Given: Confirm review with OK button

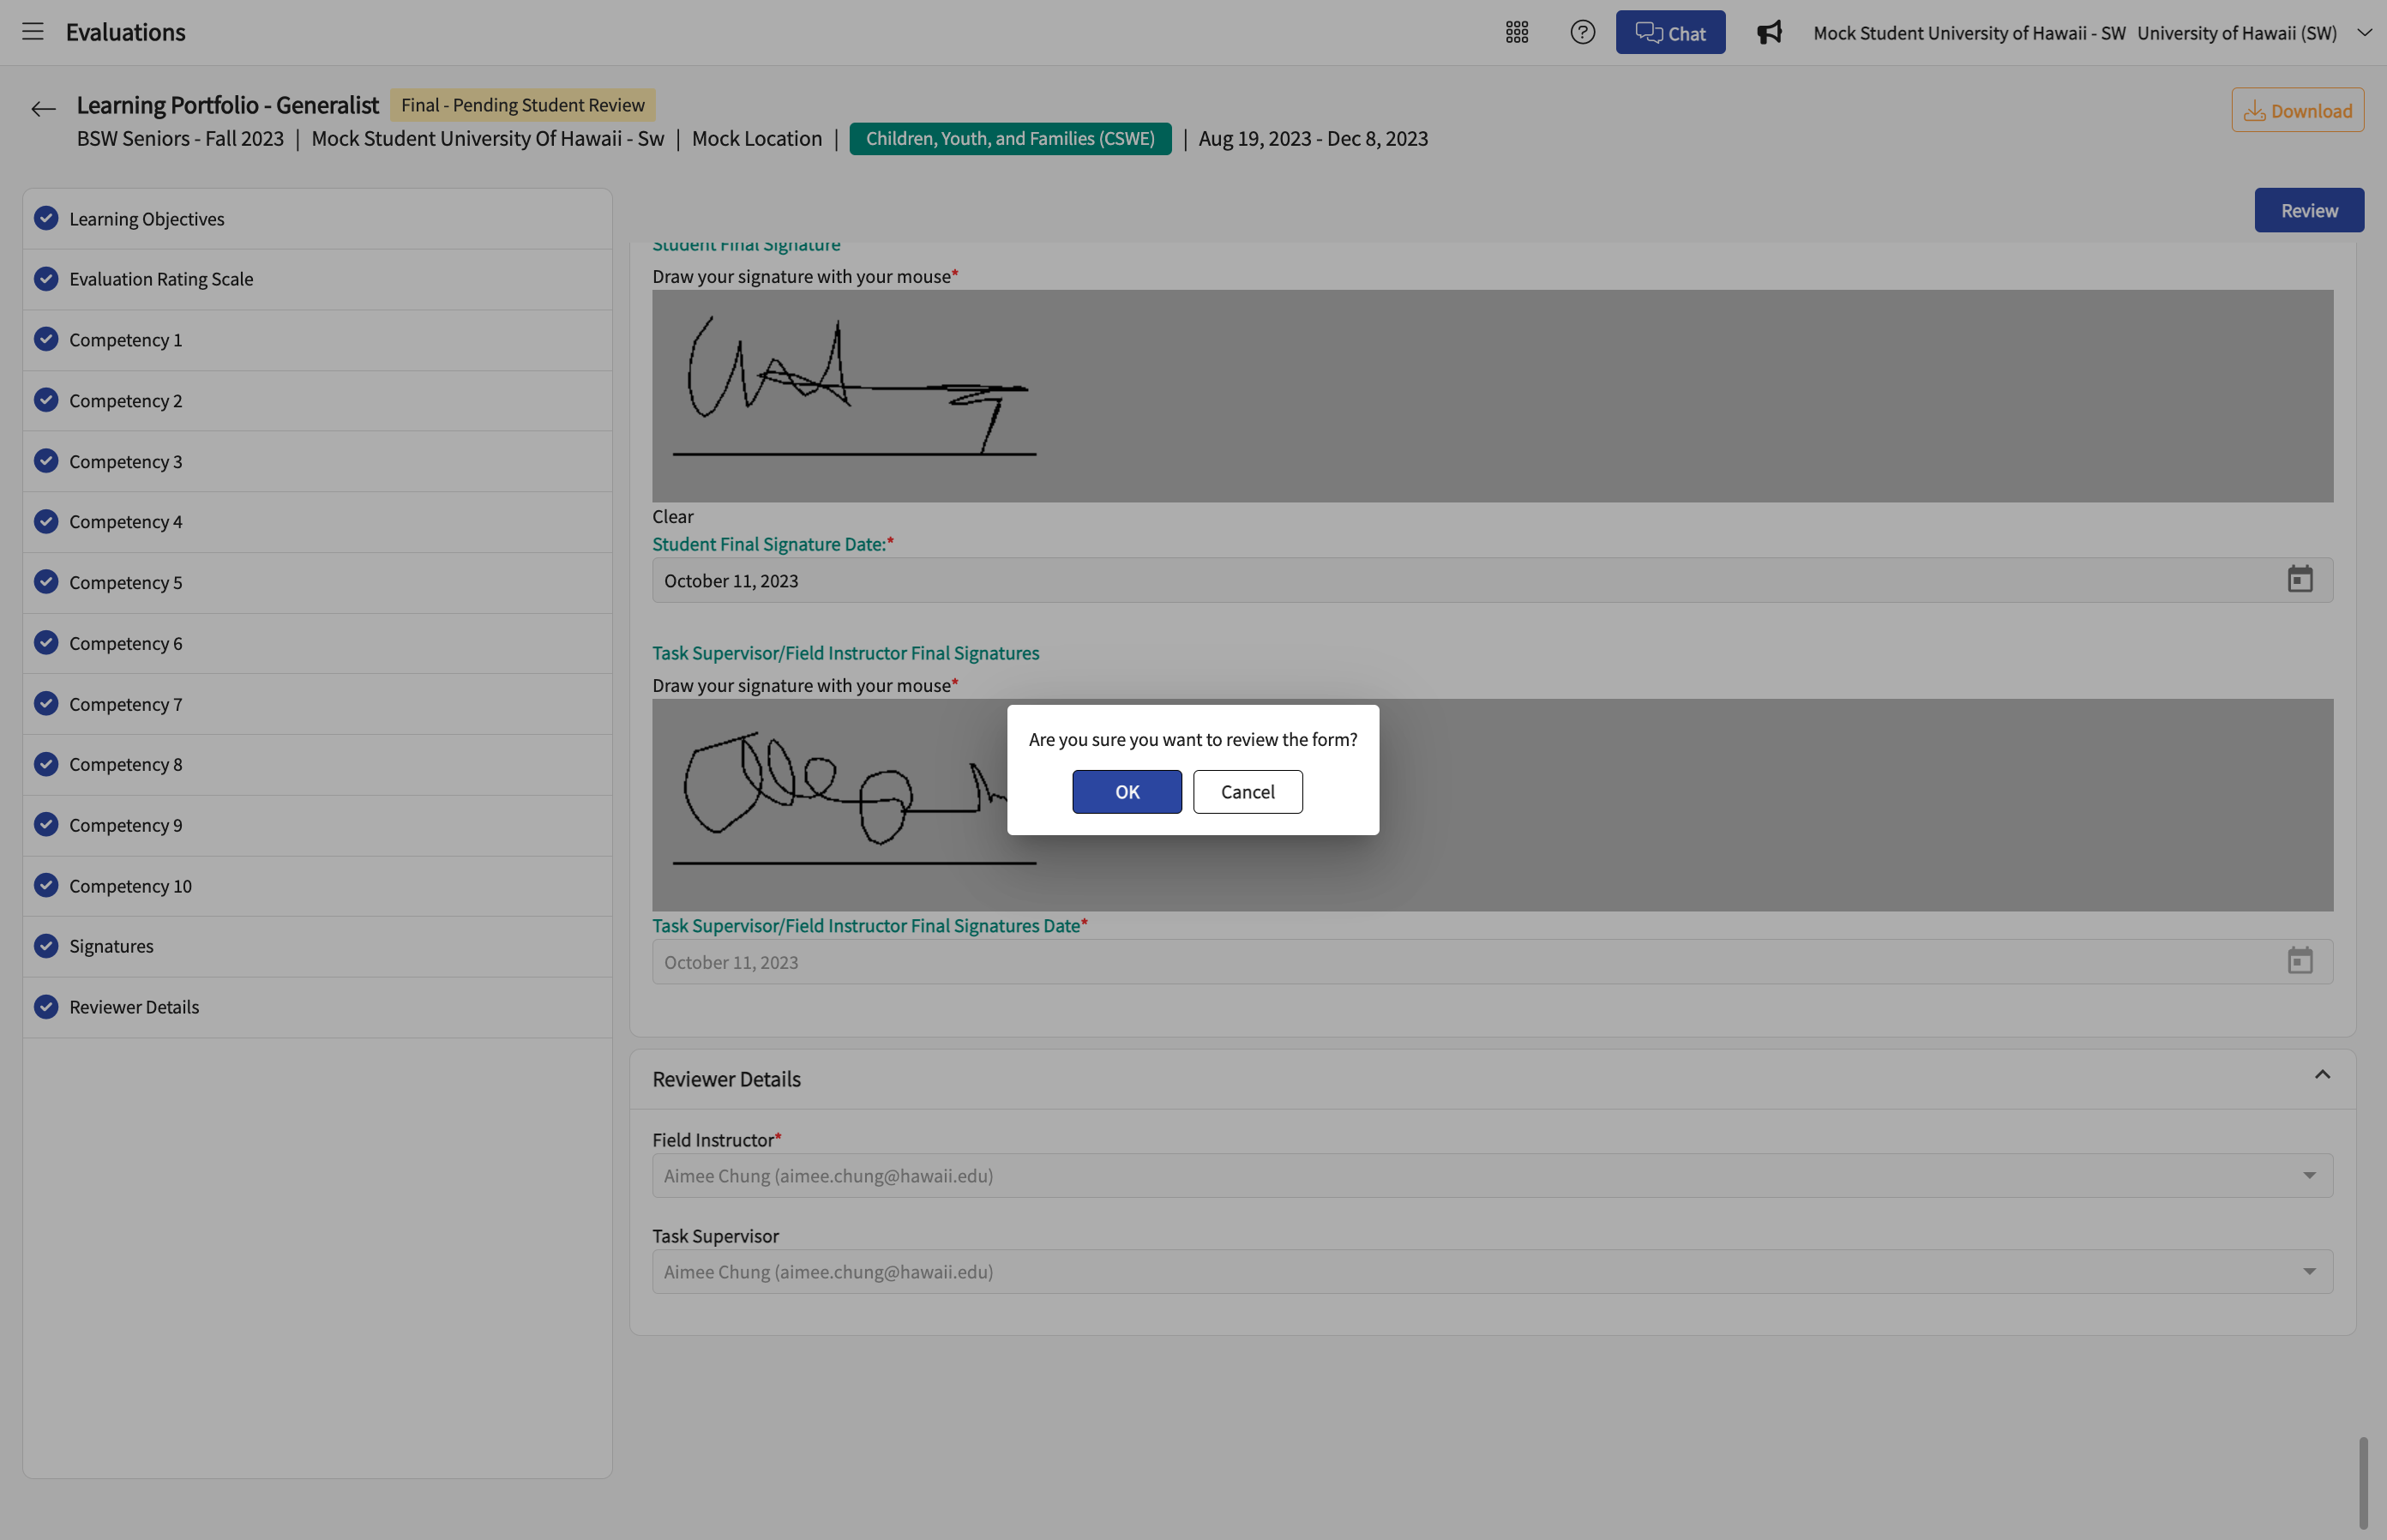Looking at the screenshot, I should tap(1127, 792).
